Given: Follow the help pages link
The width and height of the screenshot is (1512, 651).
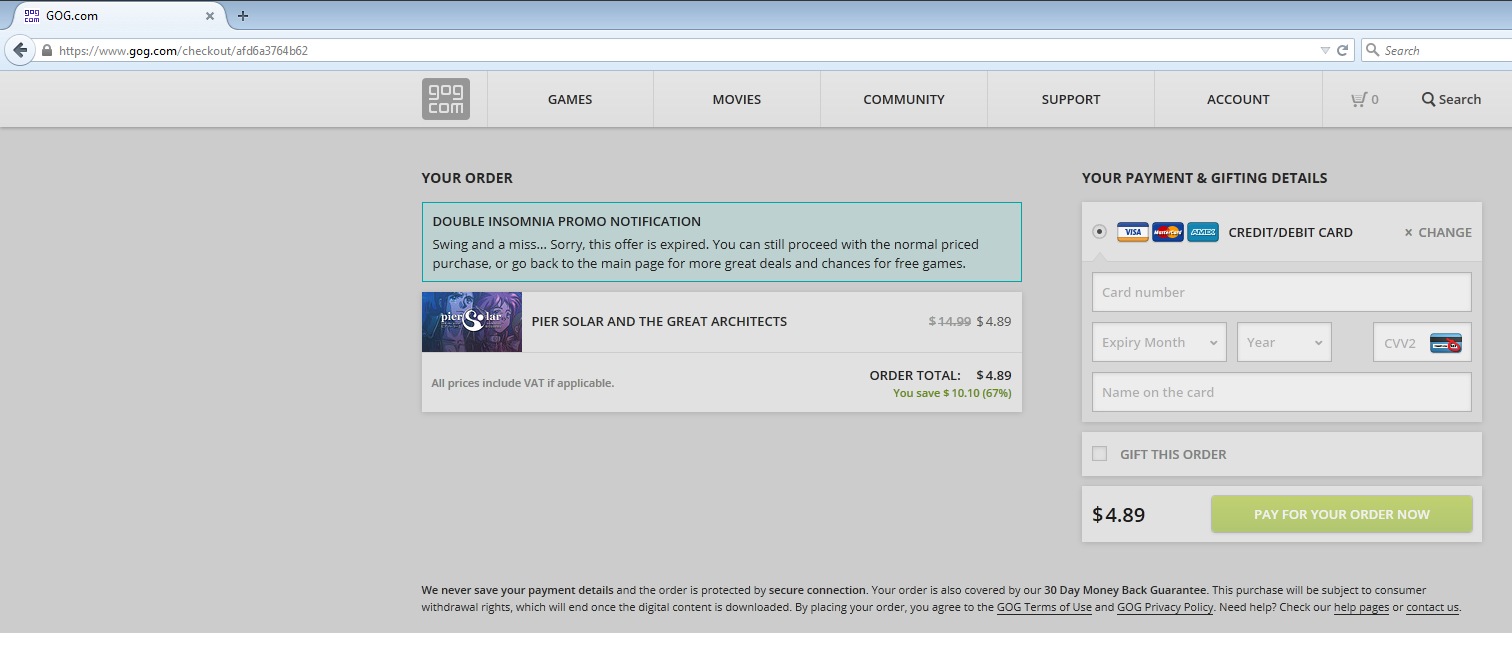Looking at the screenshot, I should (x=1361, y=607).
